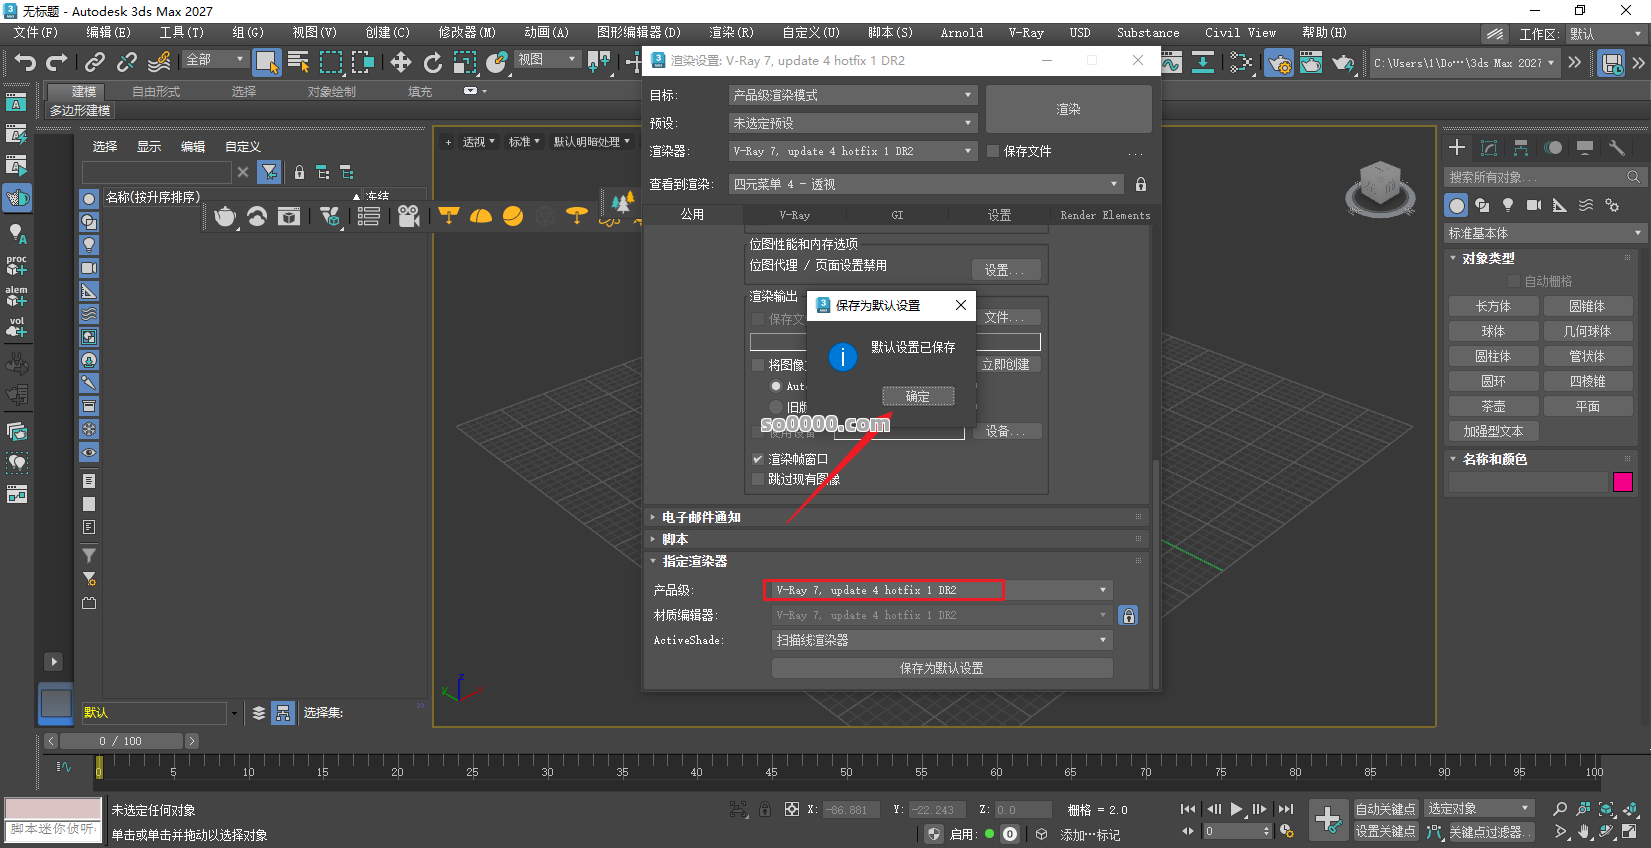This screenshot has height=848, width=1651.
Task: Open the 预设 preset dropdown
Action: click(x=853, y=123)
